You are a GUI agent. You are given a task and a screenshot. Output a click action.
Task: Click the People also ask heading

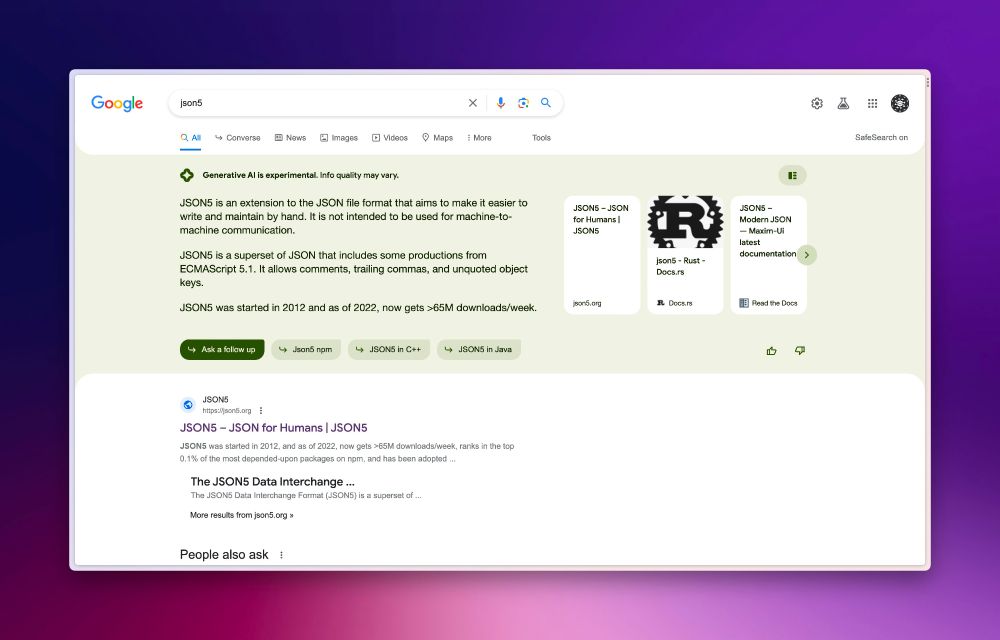[224, 555]
